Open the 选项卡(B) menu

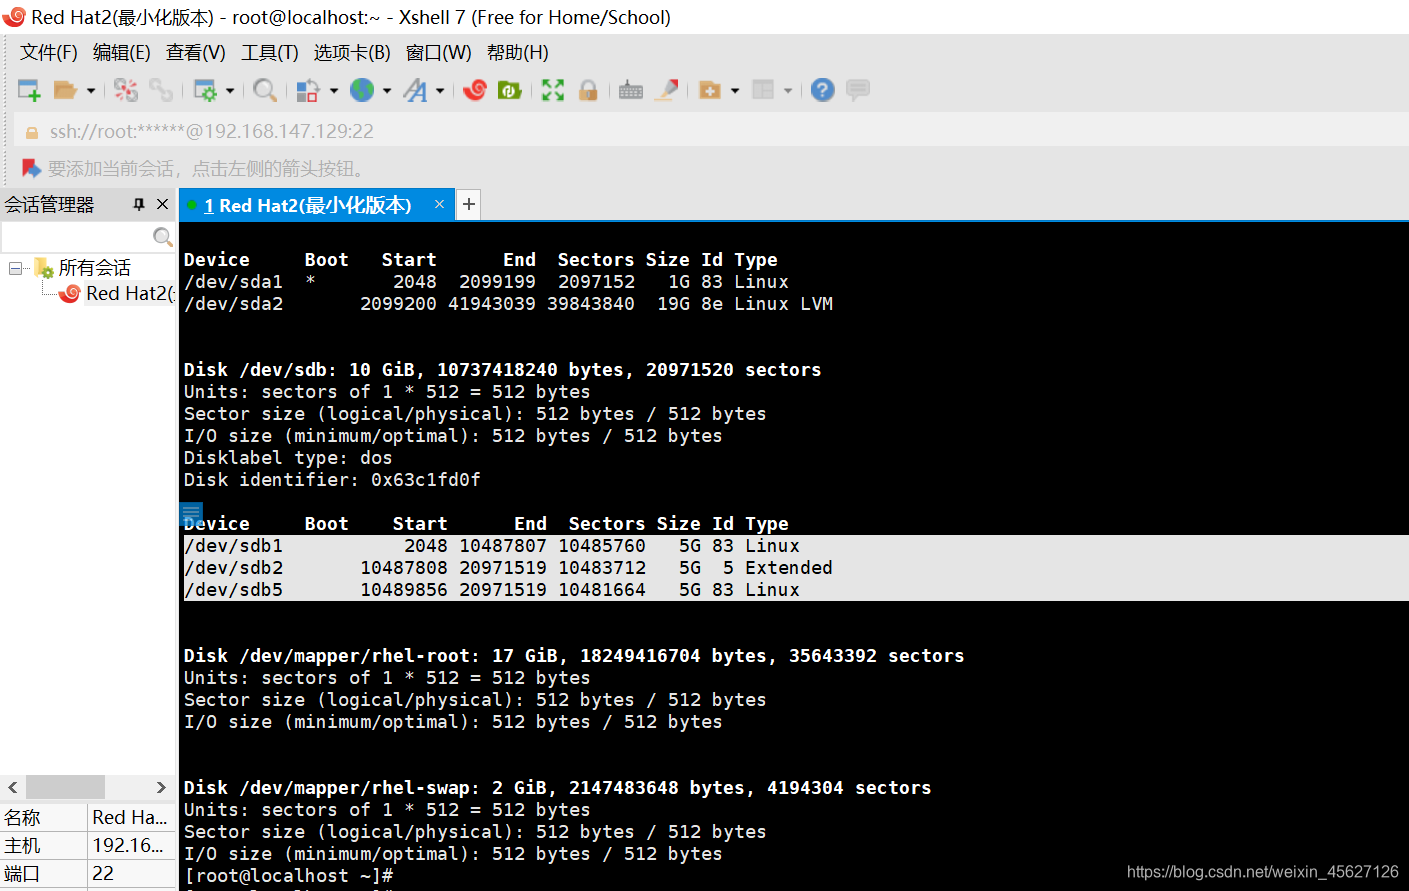point(352,53)
